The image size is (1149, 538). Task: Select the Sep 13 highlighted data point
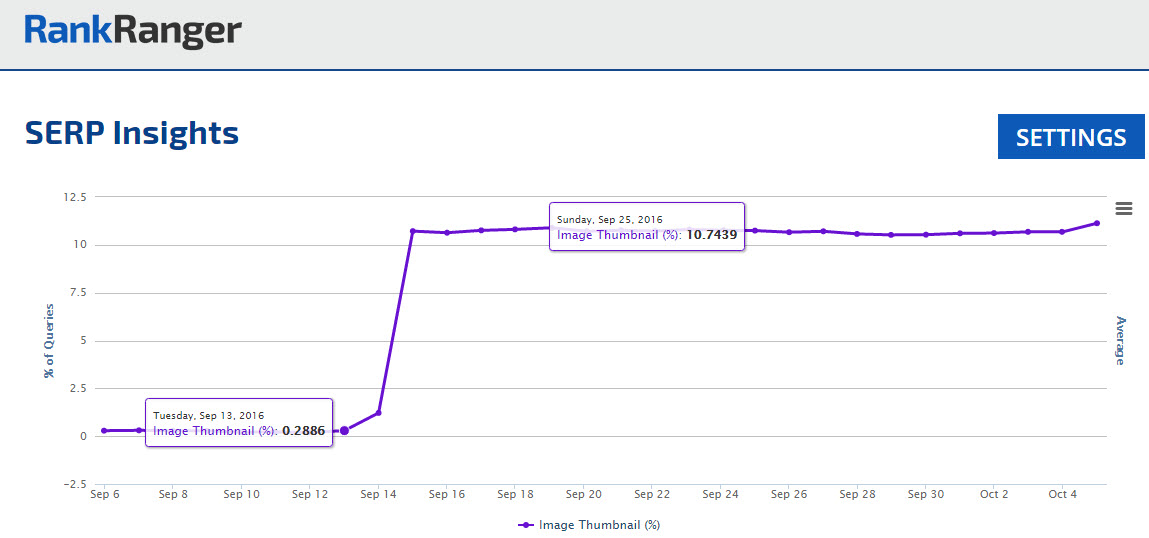tap(344, 430)
